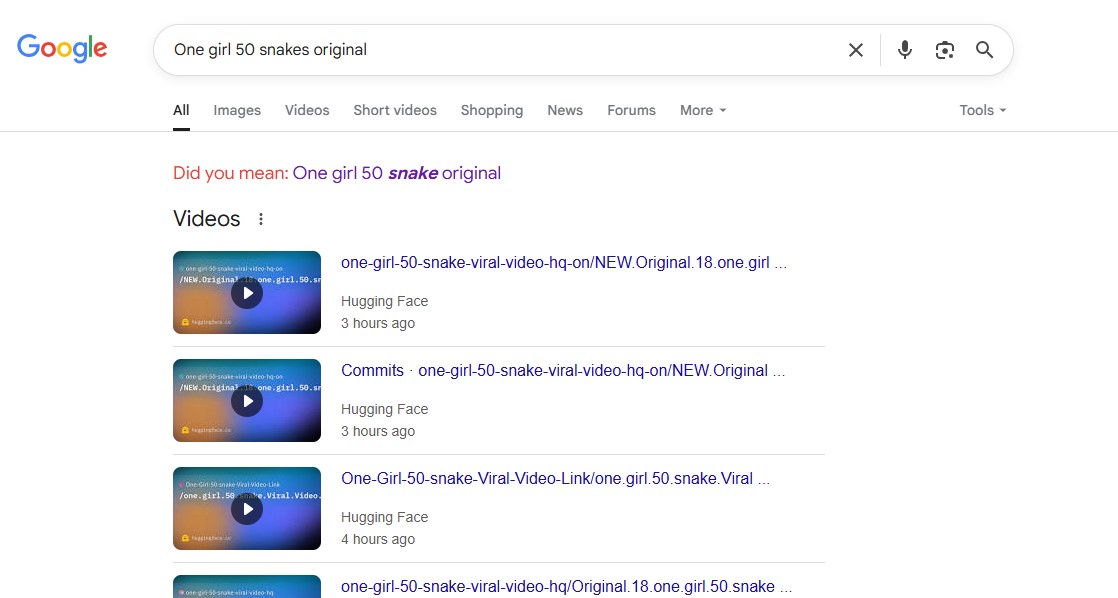The height and width of the screenshot is (598, 1118).
Task: Play the second Commits video thumbnail
Action: pyautogui.click(x=247, y=401)
